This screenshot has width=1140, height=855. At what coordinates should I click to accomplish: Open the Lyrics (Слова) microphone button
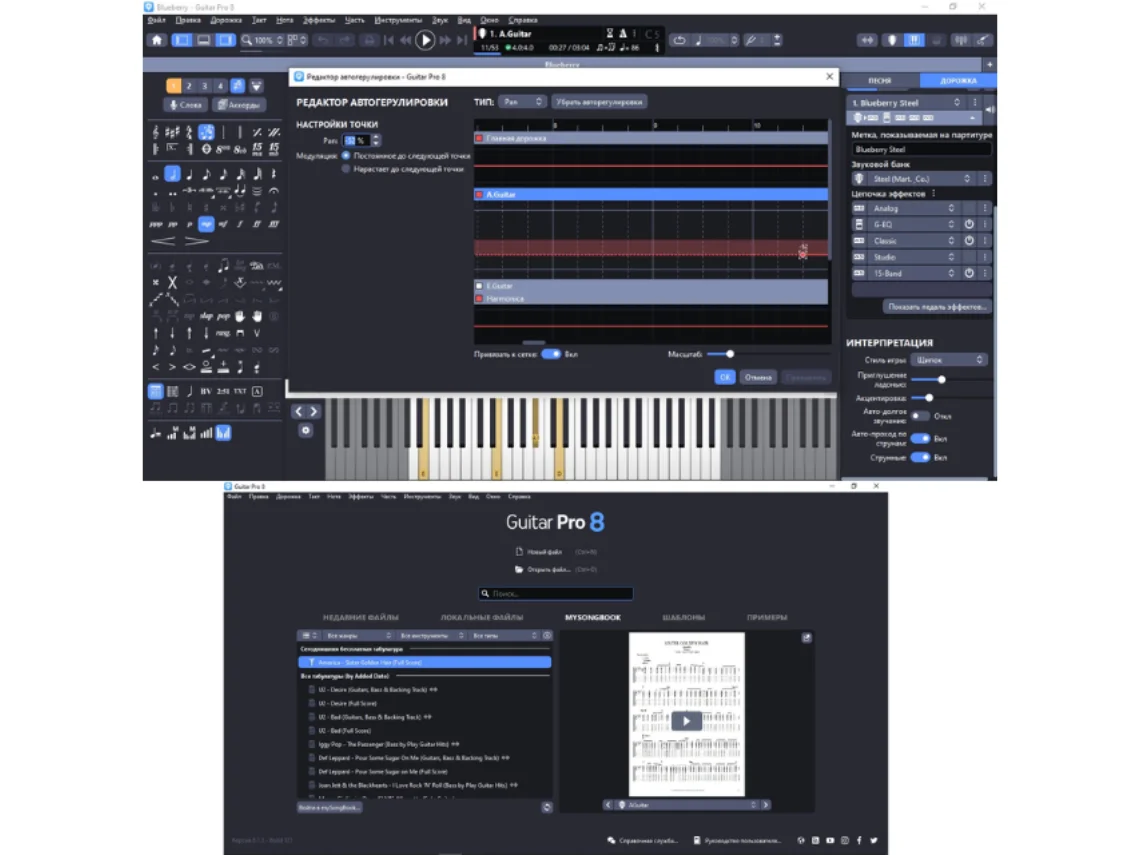pos(185,105)
